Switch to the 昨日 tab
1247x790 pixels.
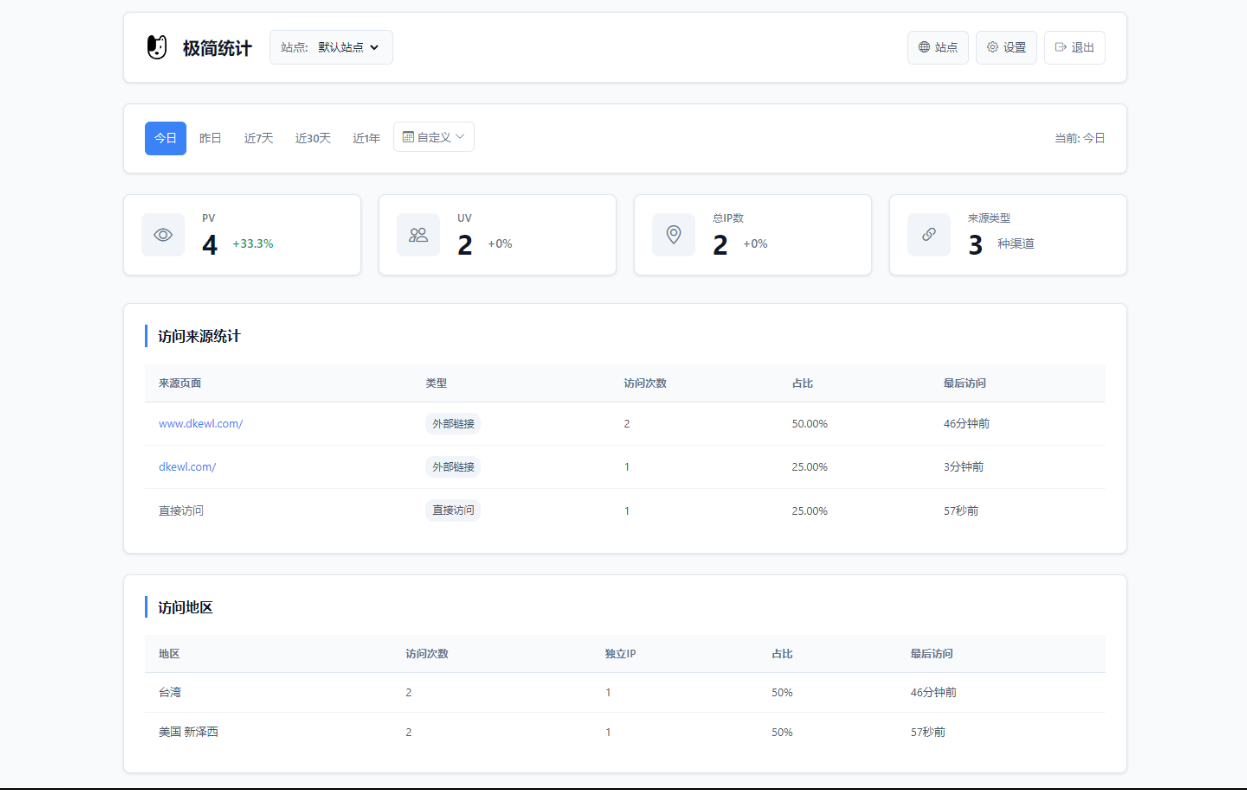coord(210,138)
